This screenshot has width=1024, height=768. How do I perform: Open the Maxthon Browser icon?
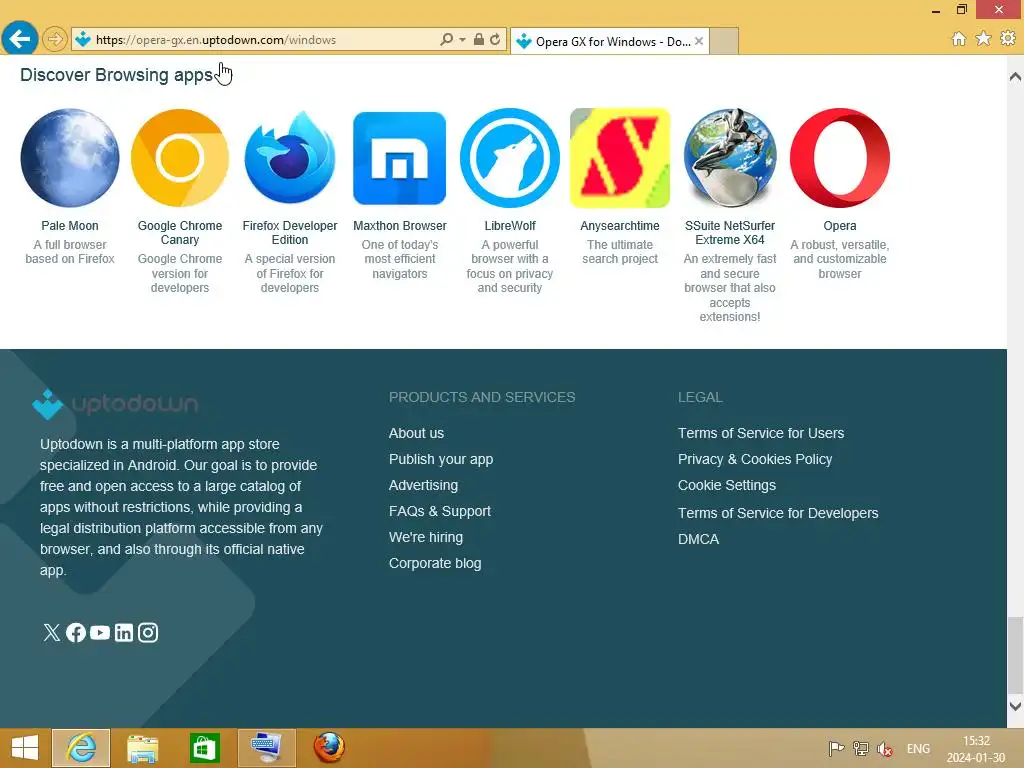[x=400, y=158]
